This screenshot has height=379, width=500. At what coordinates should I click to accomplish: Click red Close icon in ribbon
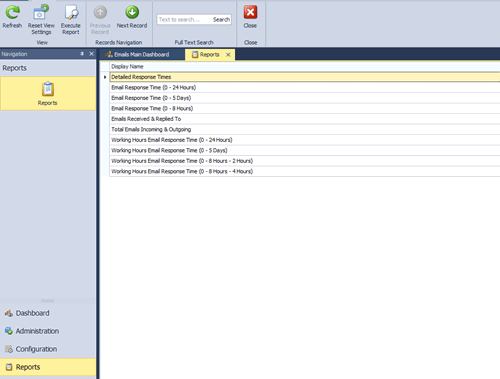pyautogui.click(x=250, y=12)
